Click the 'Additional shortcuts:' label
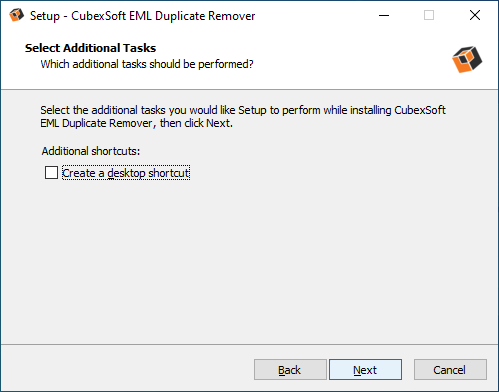 (91, 151)
